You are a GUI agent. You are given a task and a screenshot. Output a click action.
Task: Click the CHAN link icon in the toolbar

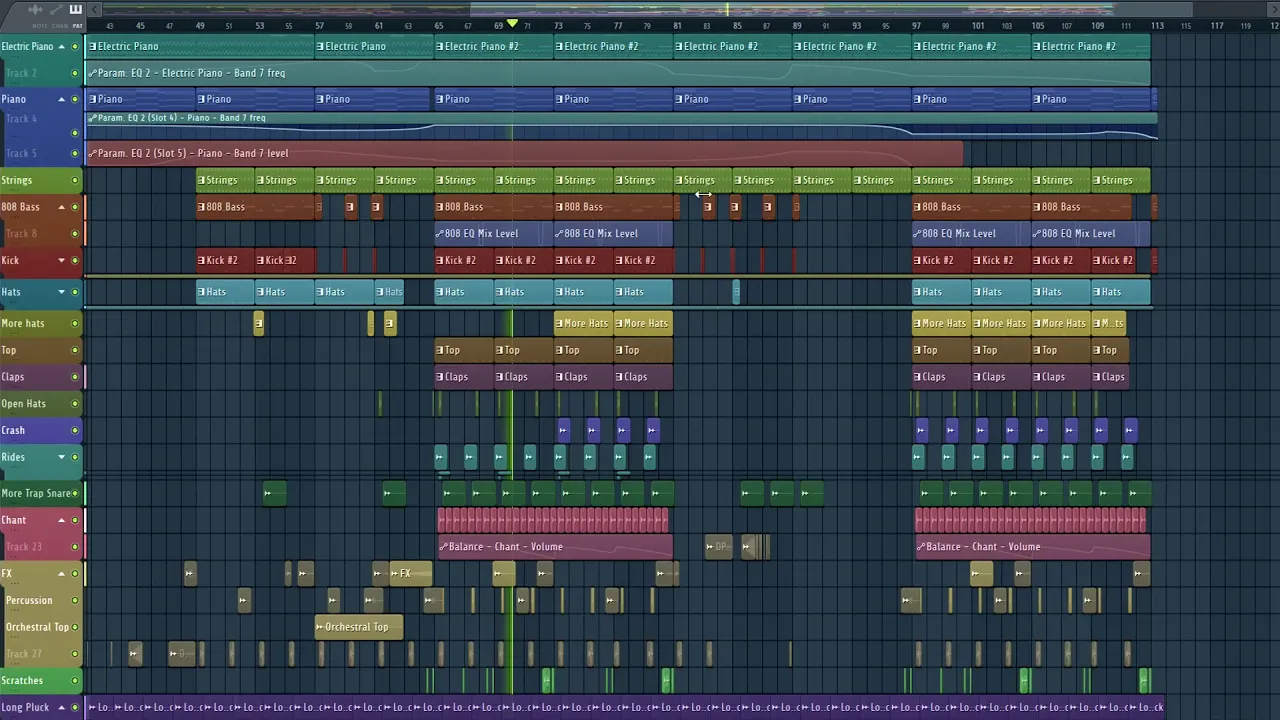(x=55, y=9)
